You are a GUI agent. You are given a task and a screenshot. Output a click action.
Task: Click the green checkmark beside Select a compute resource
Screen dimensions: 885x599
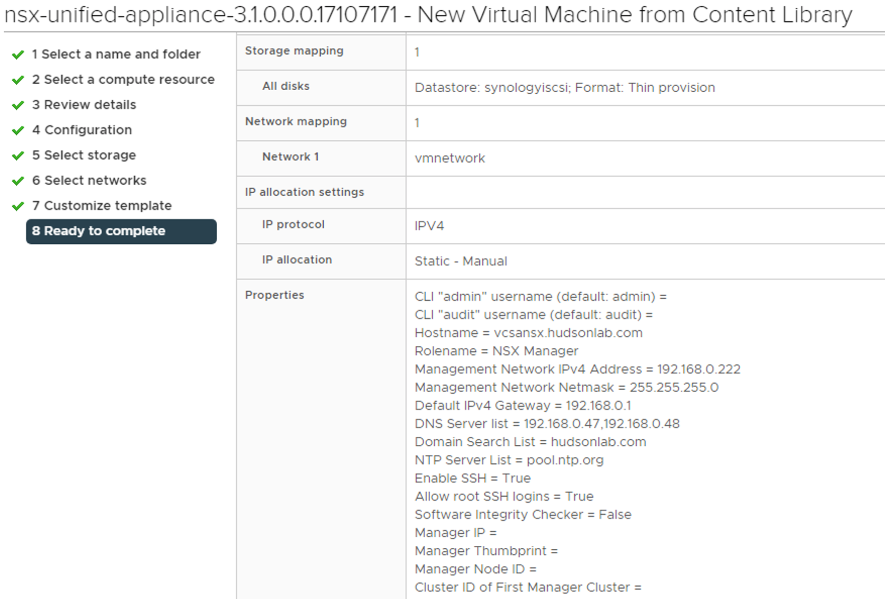click(x=18, y=80)
